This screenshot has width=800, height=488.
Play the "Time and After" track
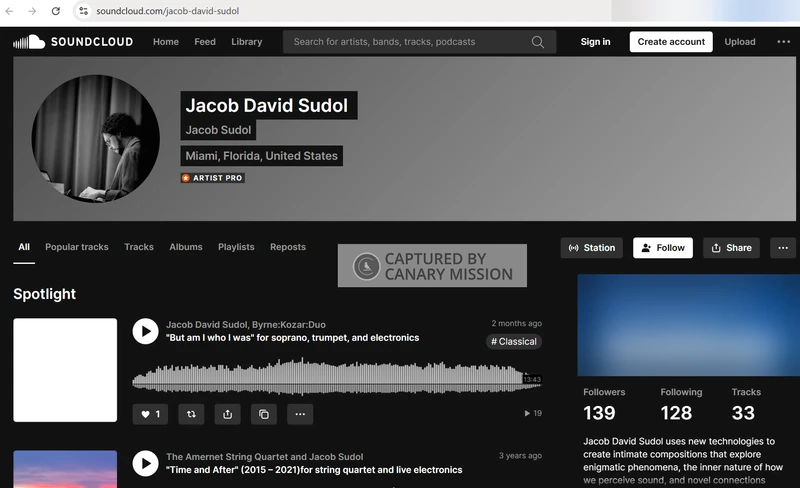coord(145,463)
